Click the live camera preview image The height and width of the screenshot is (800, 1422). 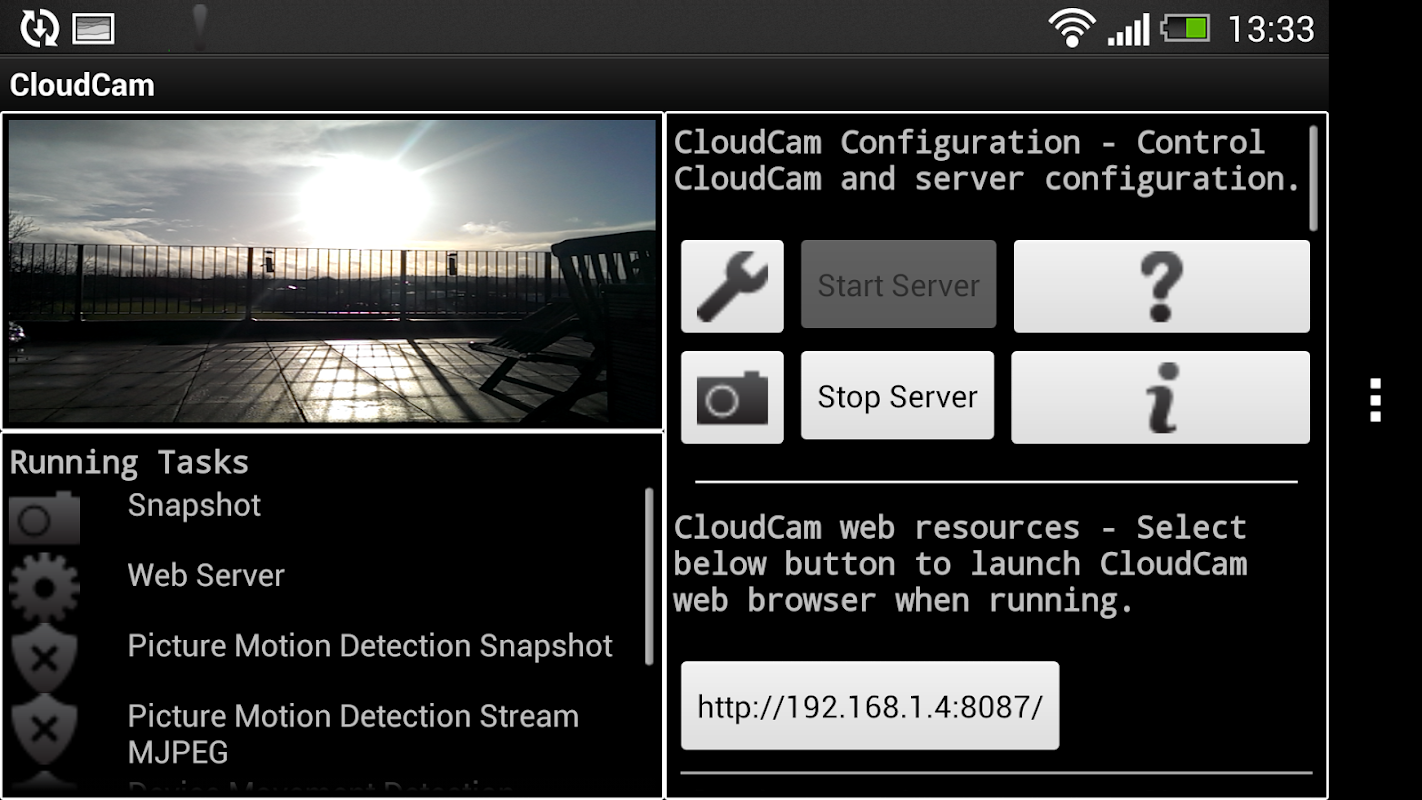332,272
